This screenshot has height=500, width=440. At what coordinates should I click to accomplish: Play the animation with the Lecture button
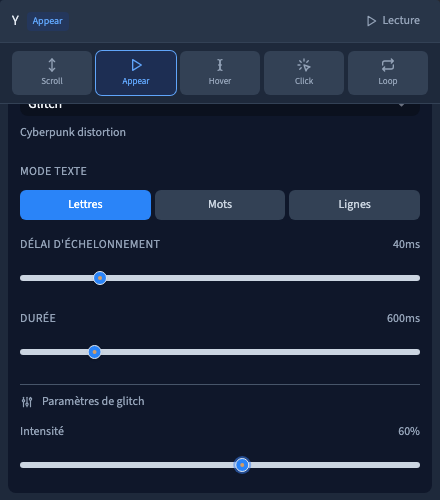(393, 21)
